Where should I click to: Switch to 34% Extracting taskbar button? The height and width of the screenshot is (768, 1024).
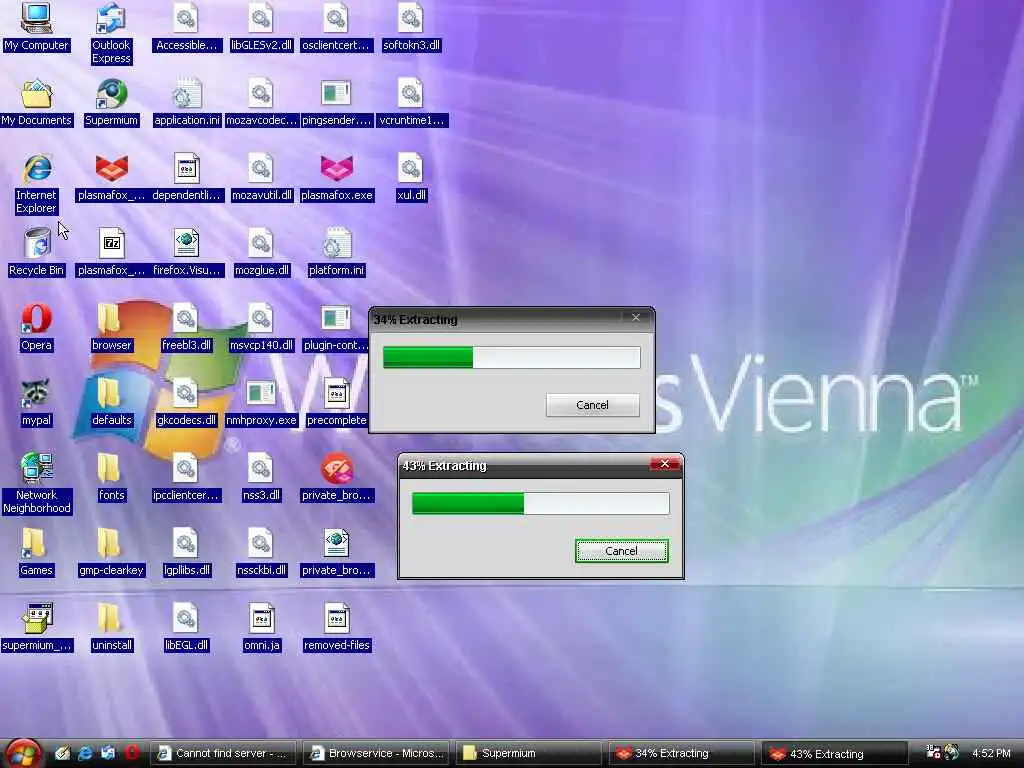tap(682, 753)
